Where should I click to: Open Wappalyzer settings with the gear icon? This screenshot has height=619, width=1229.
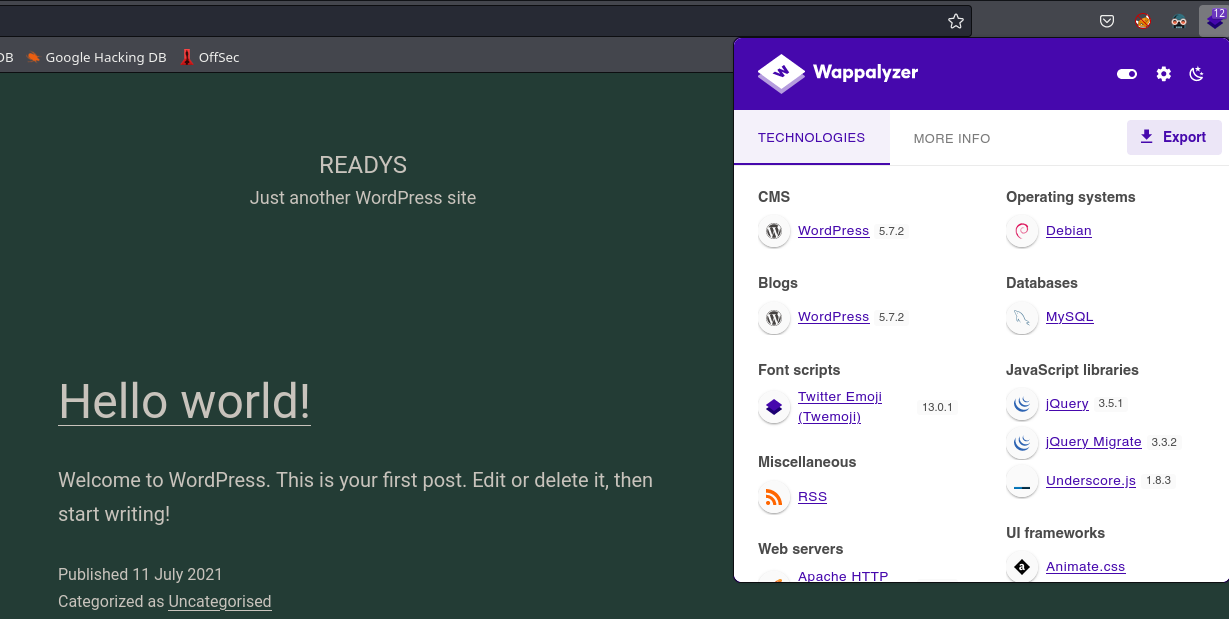(x=1162, y=74)
